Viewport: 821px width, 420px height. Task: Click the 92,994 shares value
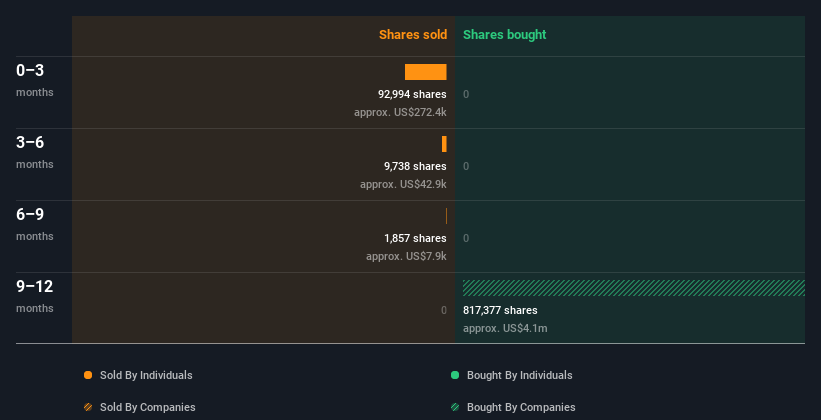[412, 94]
